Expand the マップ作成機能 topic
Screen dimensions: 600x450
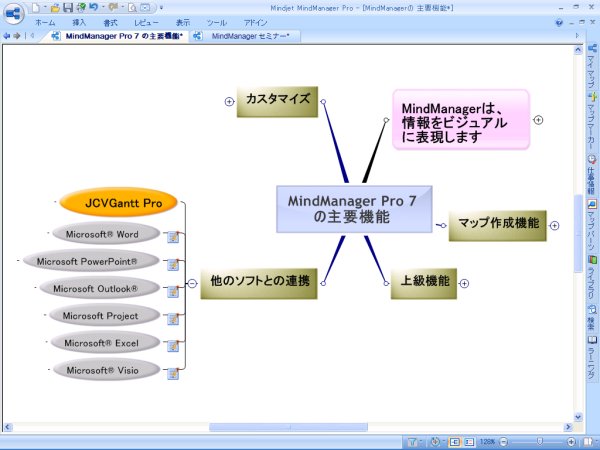tap(554, 225)
